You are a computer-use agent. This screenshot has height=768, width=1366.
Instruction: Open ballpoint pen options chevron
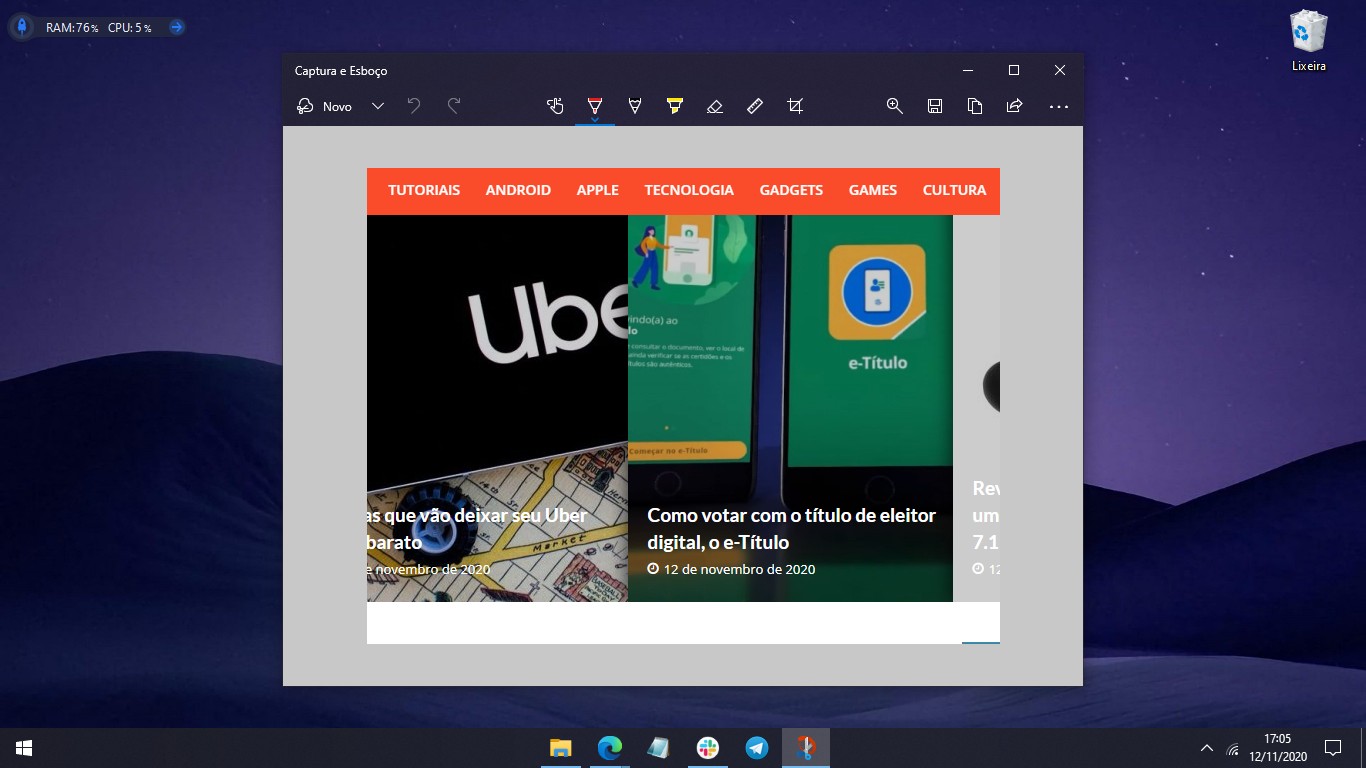click(x=595, y=120)
